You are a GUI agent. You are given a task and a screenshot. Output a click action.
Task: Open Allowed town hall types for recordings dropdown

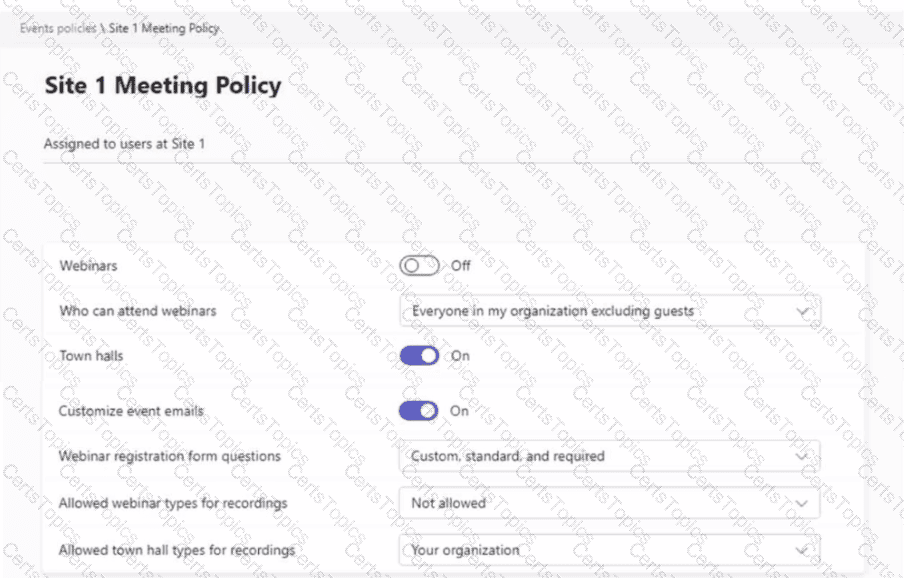coord(609,550)
